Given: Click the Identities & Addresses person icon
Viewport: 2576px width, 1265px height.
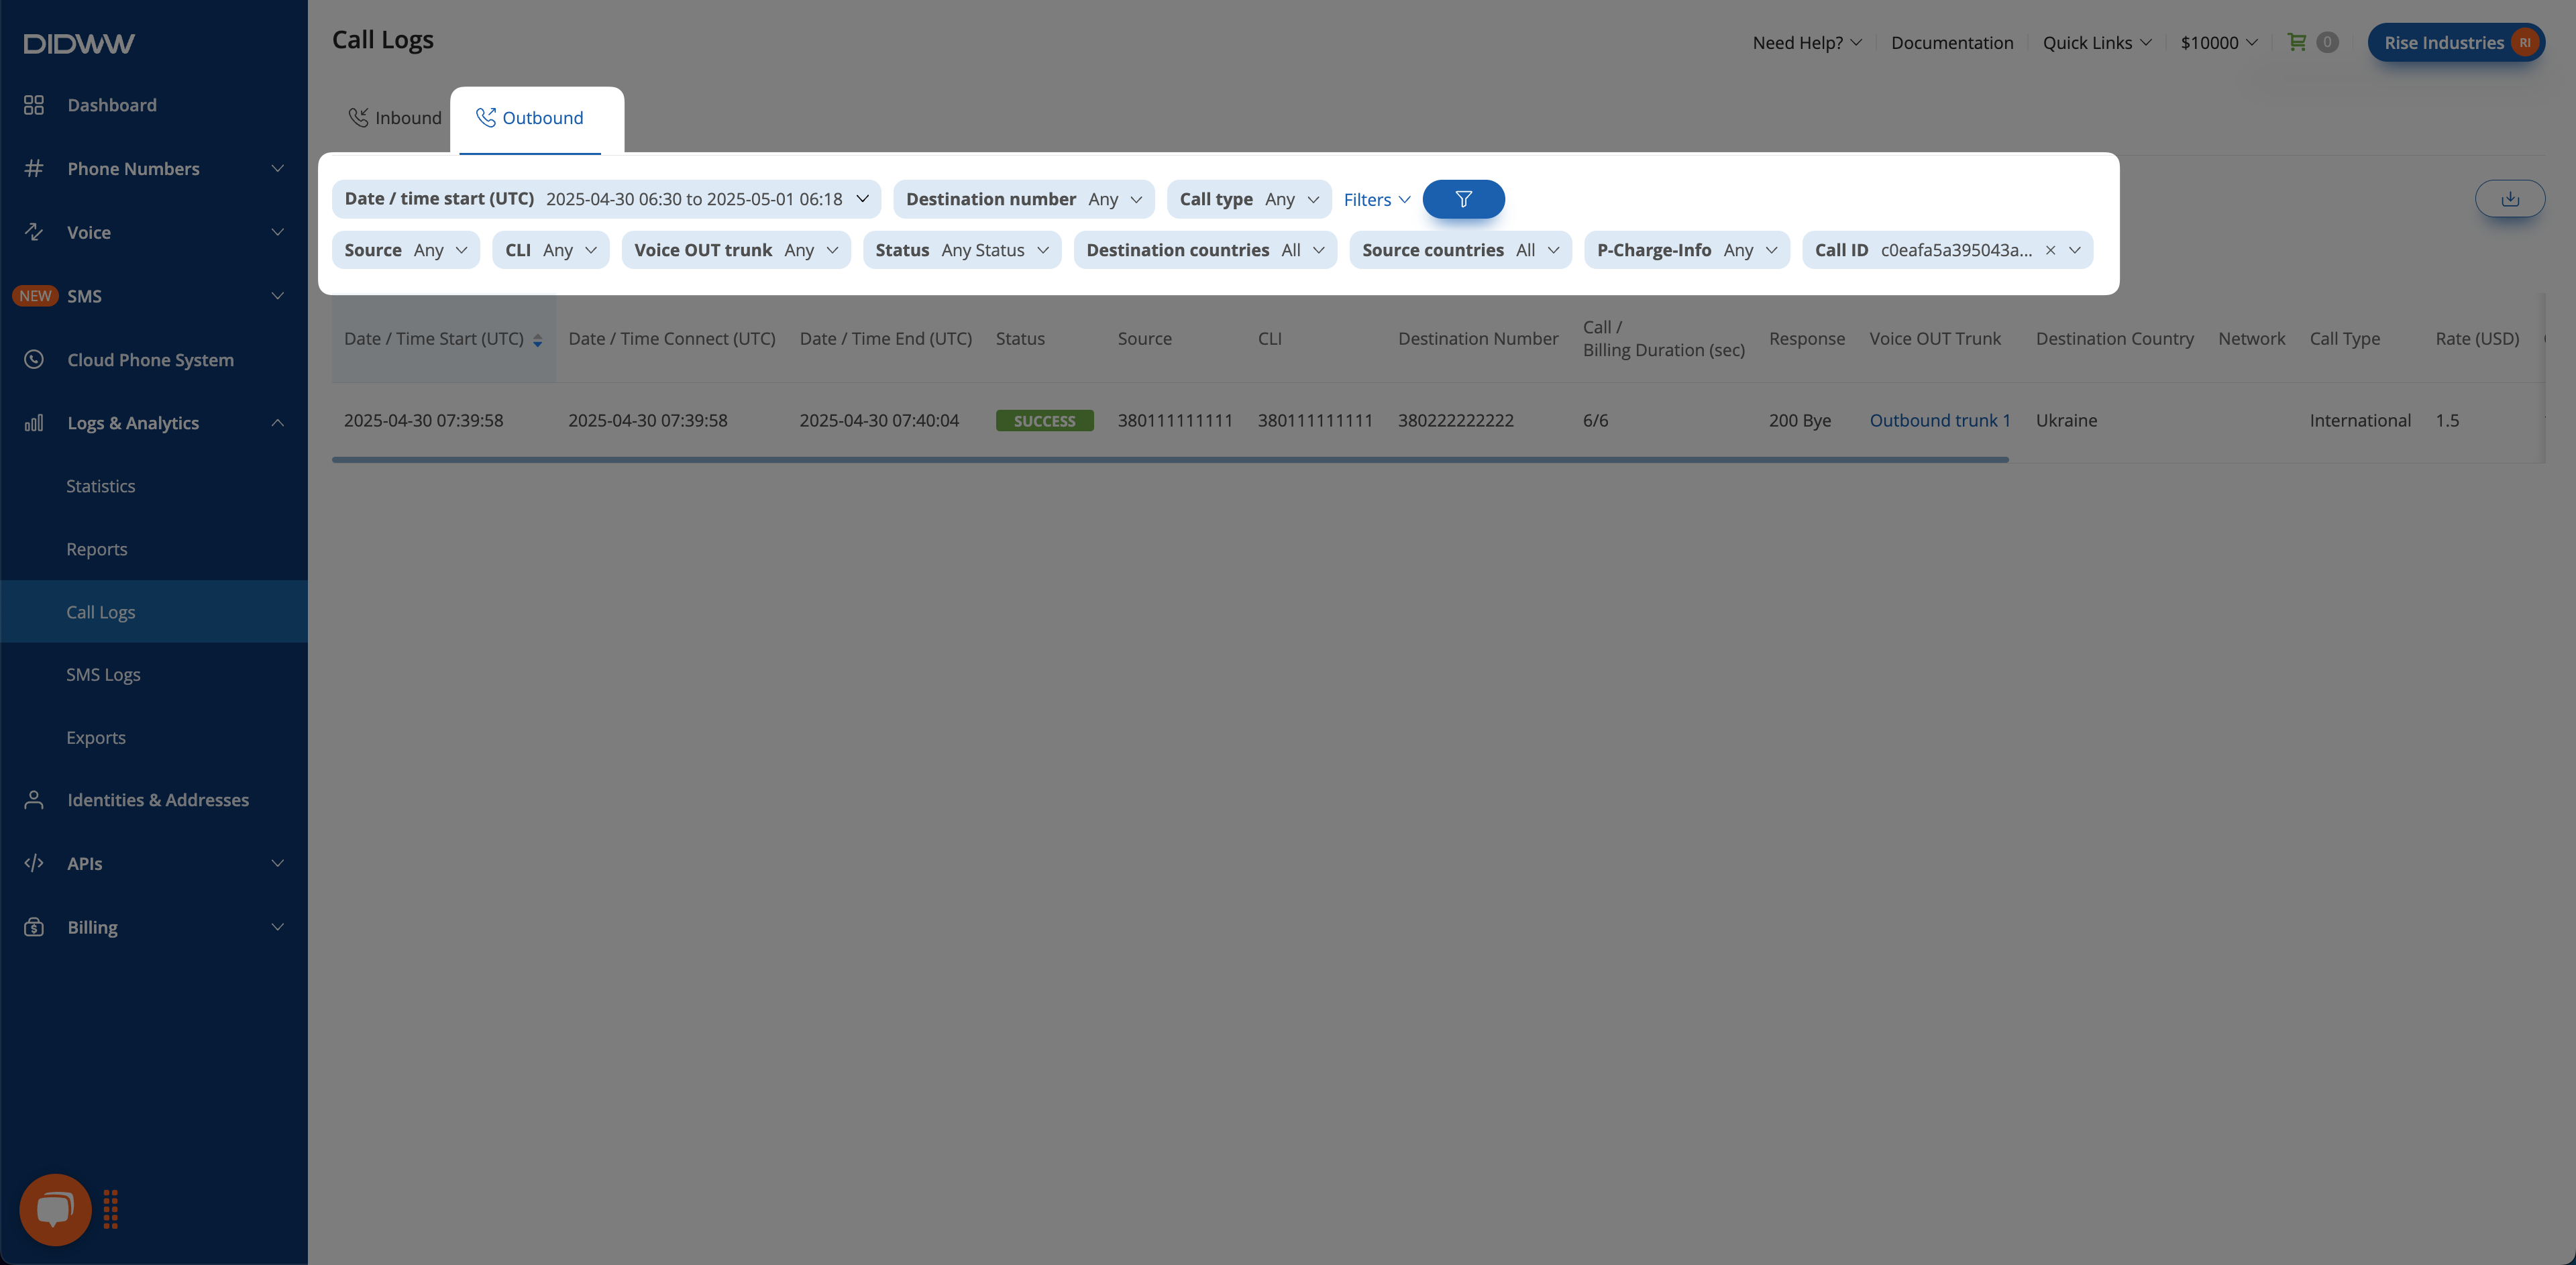Looking at the screenshot, I should click(x=34, y=800).
